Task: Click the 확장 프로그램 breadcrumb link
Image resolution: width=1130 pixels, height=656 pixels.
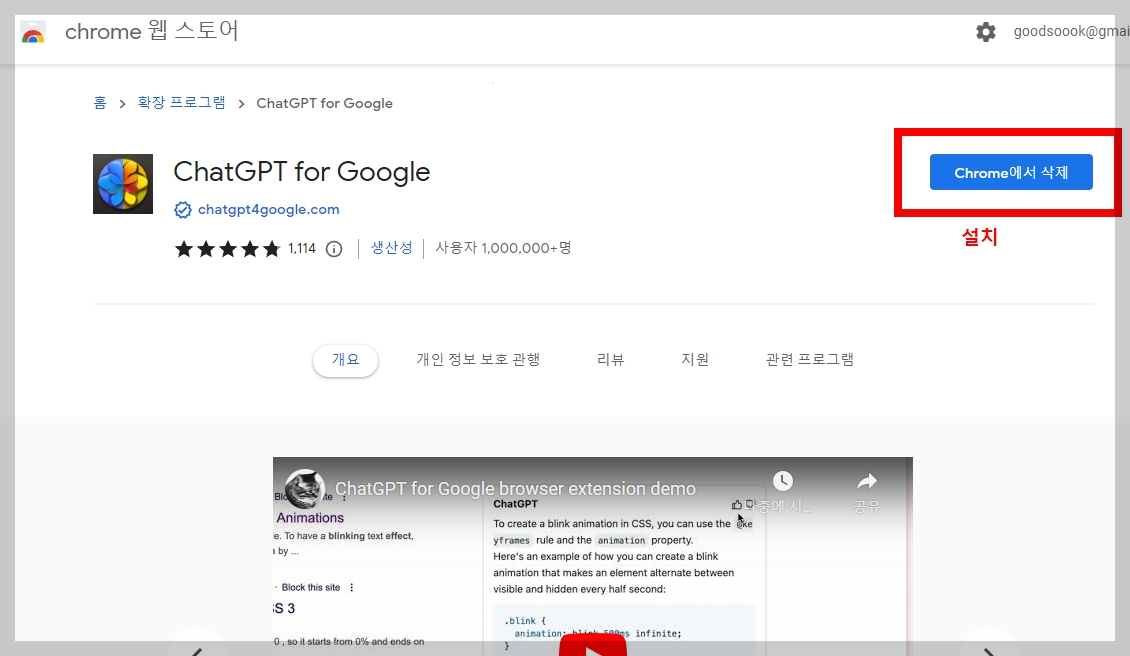Action: click(x=181, y=103)
